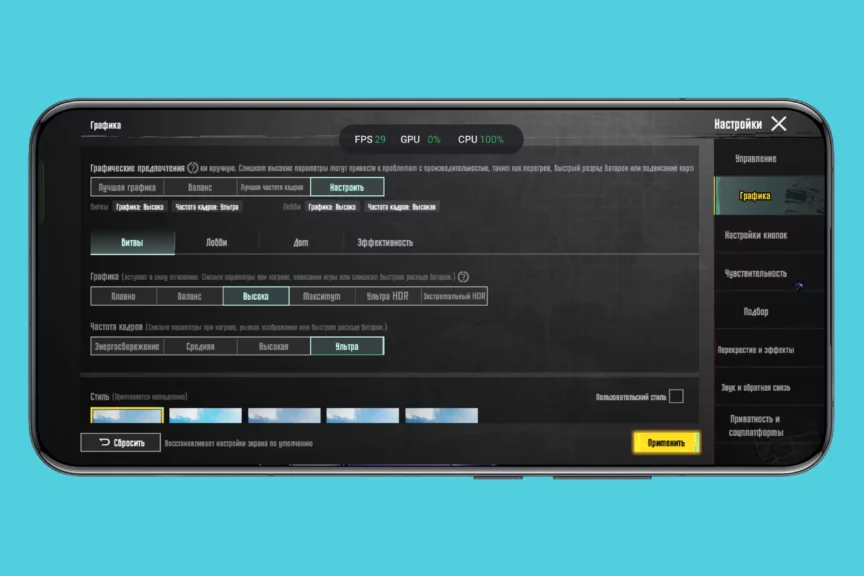Close the Настройки settings screen with X
The image size is (864, 576).
coord(779,124)
